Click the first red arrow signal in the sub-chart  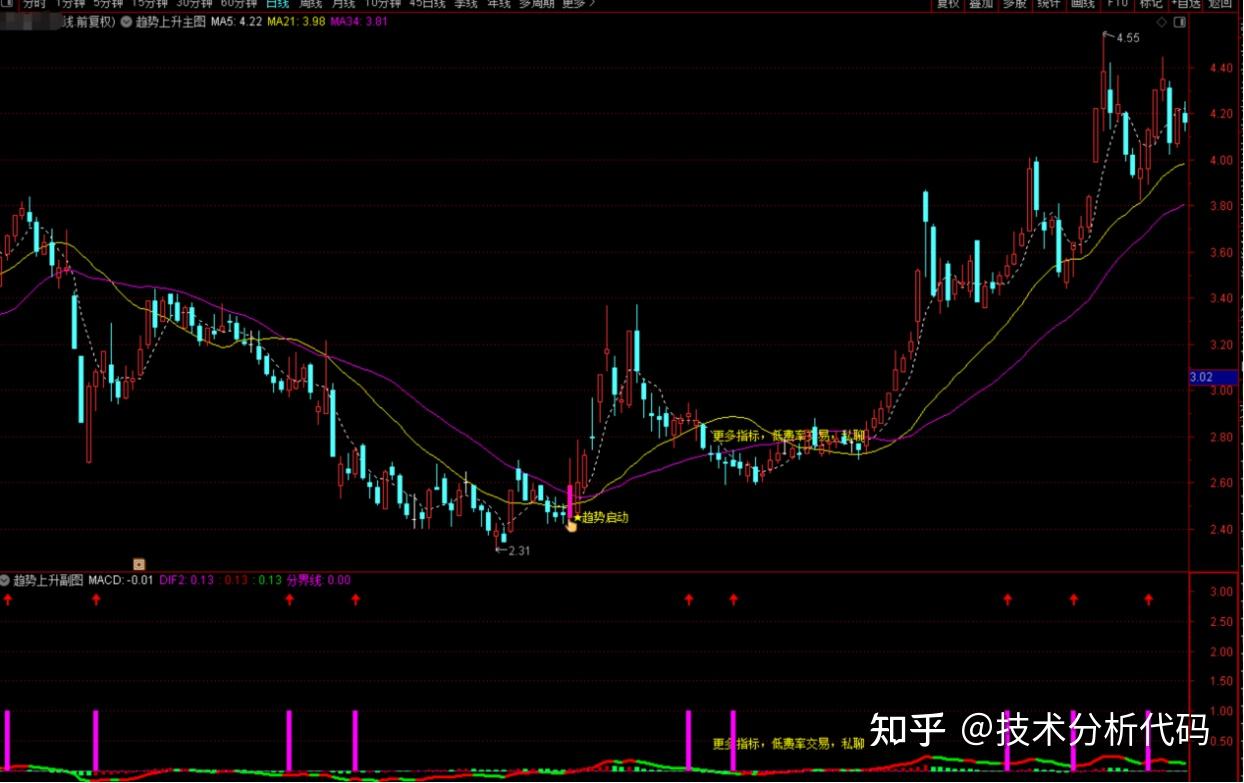click(x=7, y=599)
